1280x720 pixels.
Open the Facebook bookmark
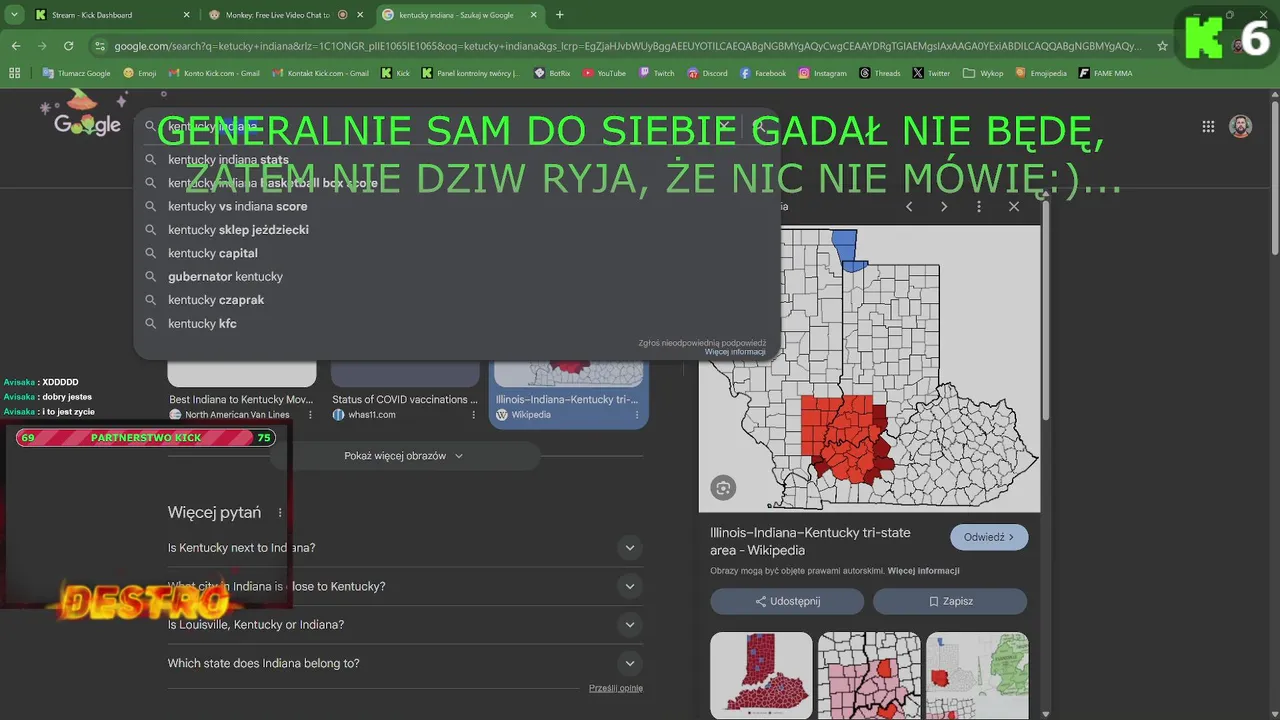[x=763, y=73]
